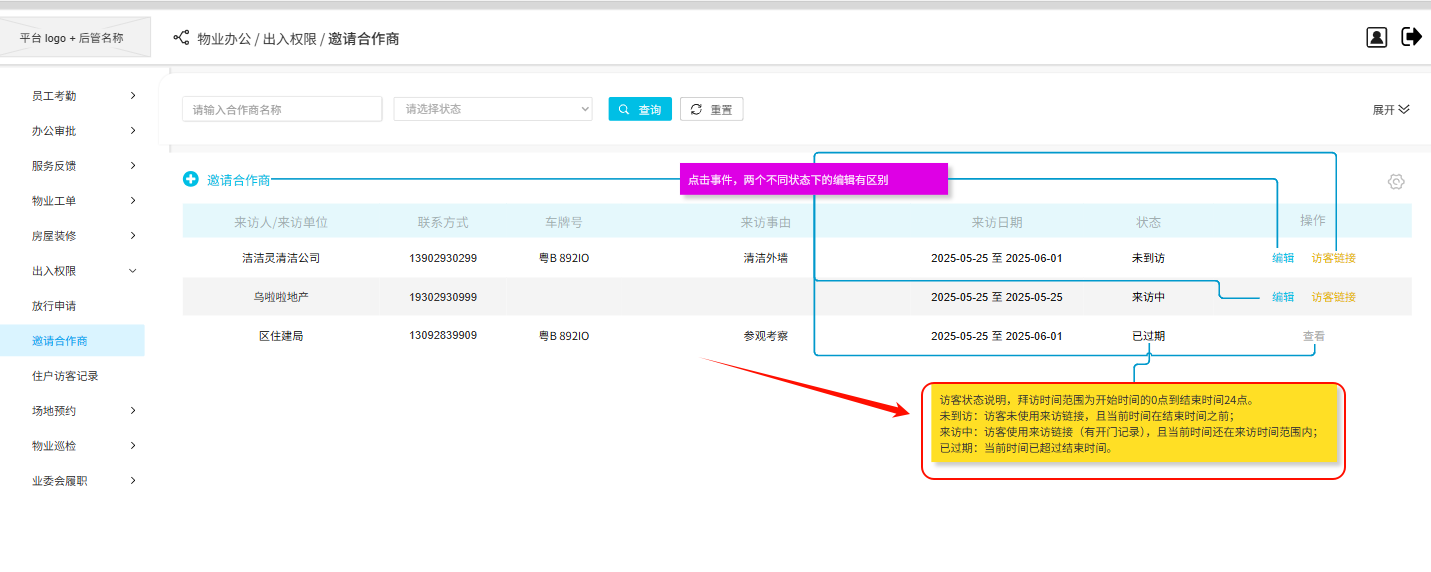
Task: Collapse the 出入权限 sidebar menu
Action: coord(84,271)
